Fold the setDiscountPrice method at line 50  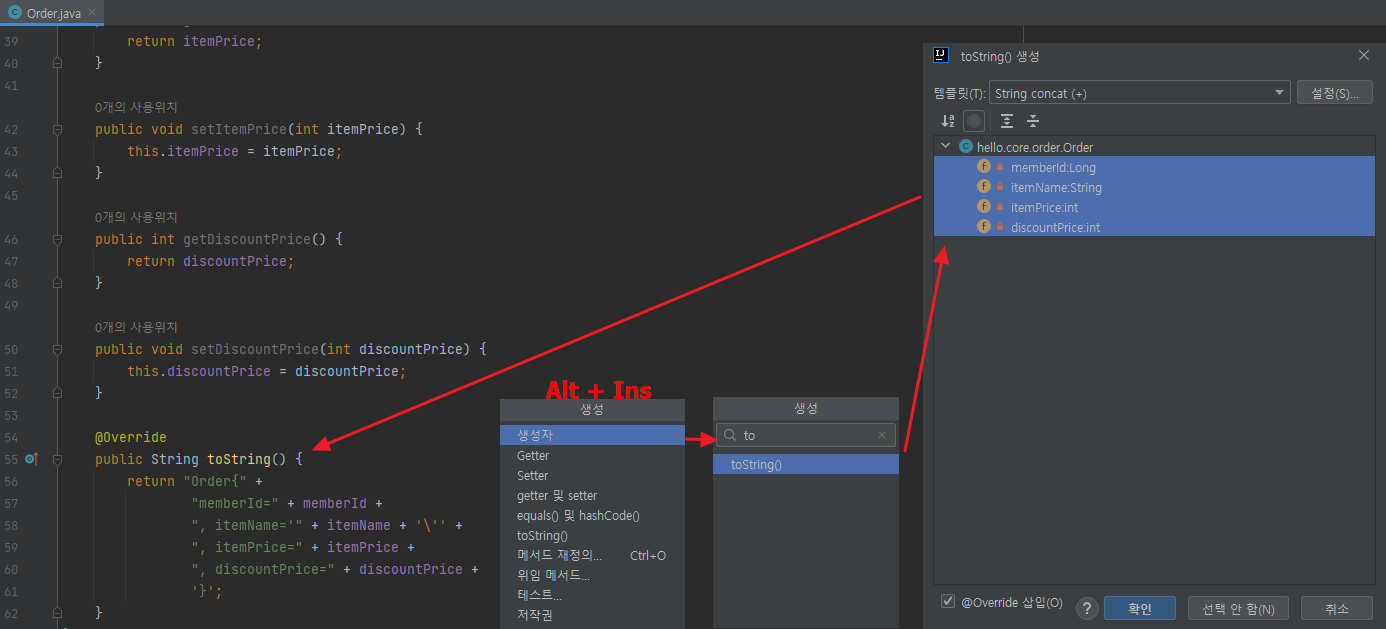[x=57, y=349]
